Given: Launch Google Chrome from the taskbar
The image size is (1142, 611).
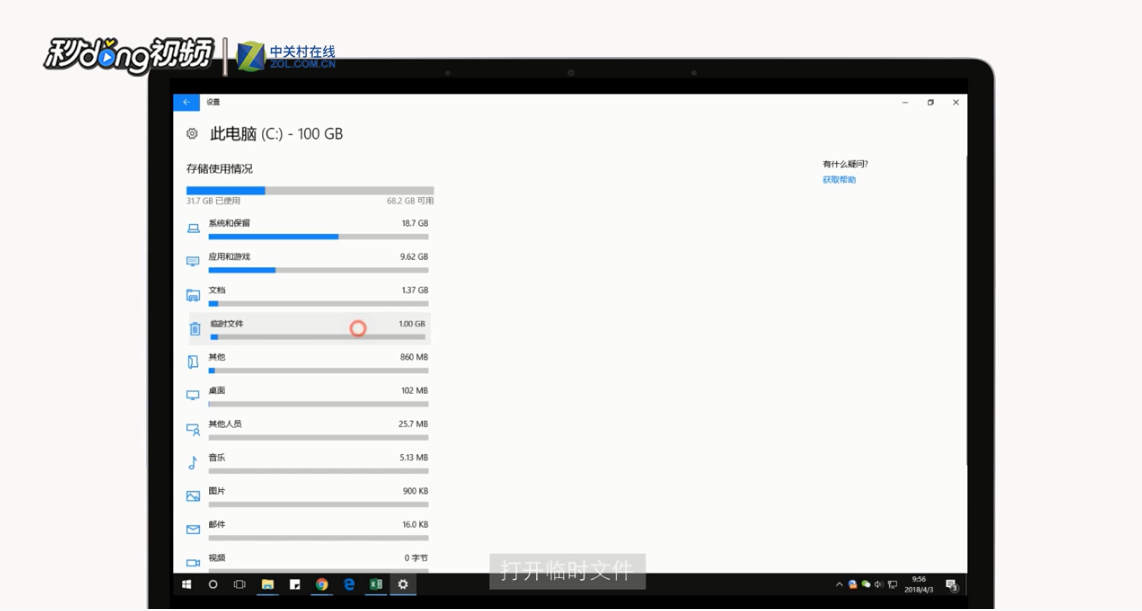Looking at the screenshot, I should [x=322, y=583].
